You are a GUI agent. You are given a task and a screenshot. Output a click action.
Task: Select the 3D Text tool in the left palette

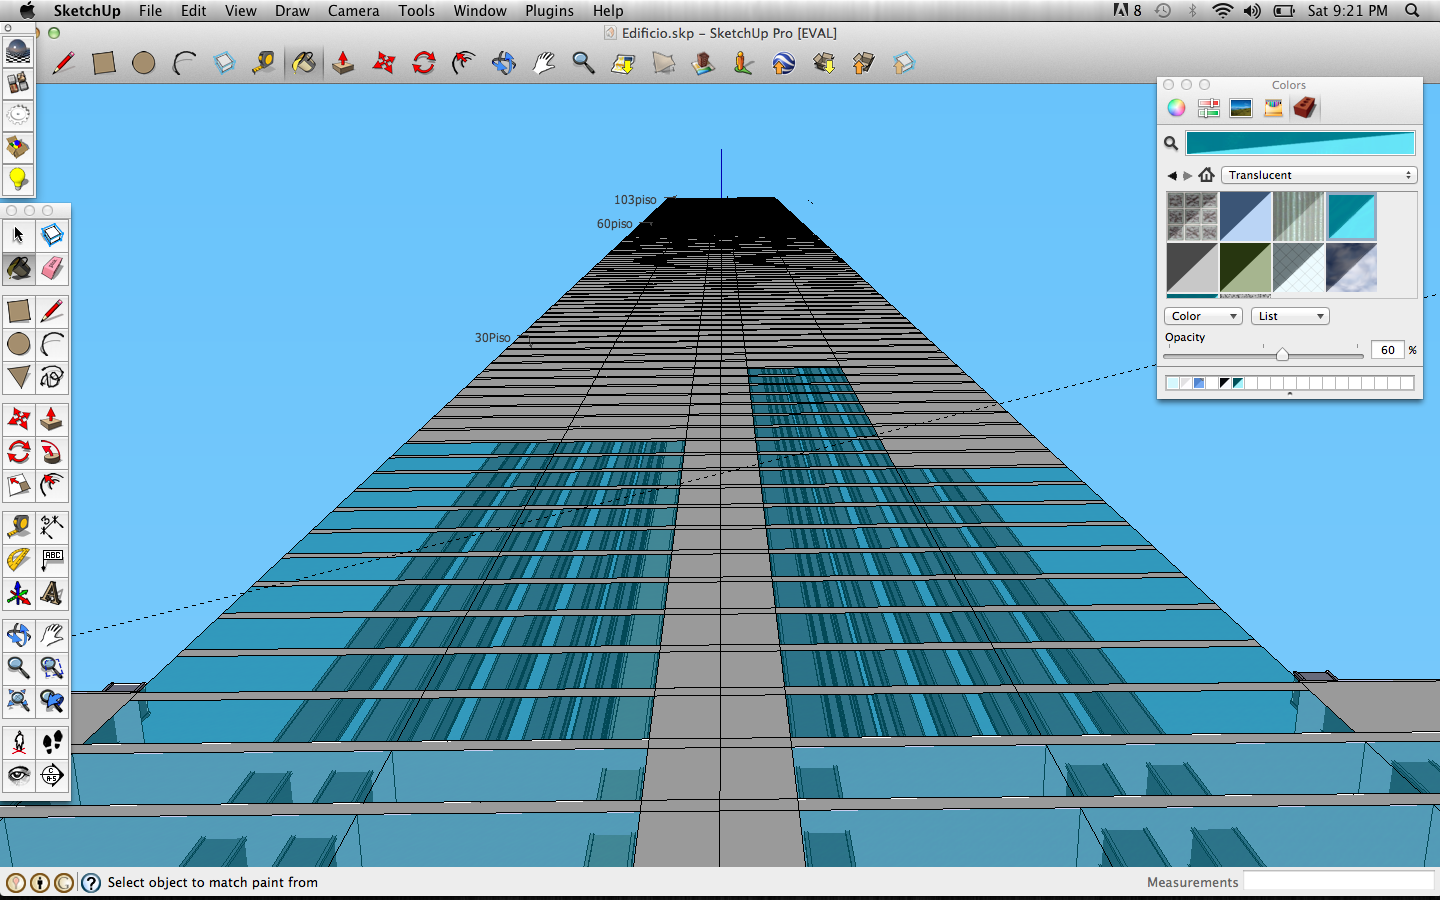pos(52,594)
